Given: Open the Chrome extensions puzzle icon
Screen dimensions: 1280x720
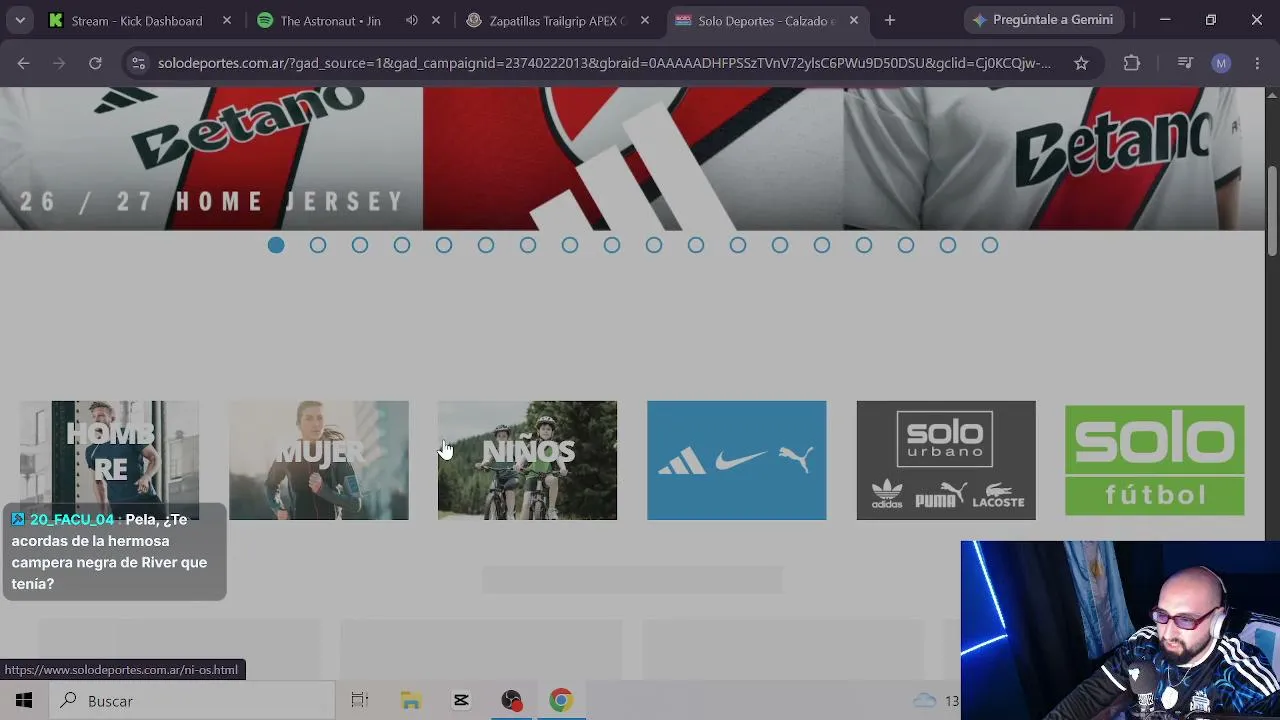Looking at the screenshot, I should point(1132,63).
